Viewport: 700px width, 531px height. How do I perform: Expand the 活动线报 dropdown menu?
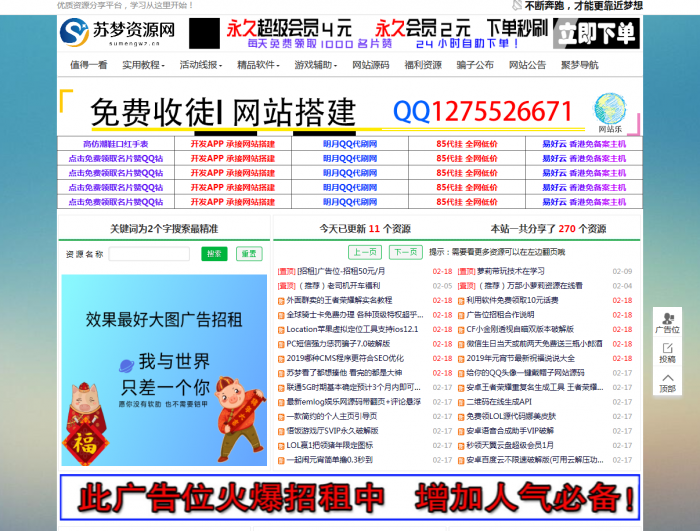point(200,65)
